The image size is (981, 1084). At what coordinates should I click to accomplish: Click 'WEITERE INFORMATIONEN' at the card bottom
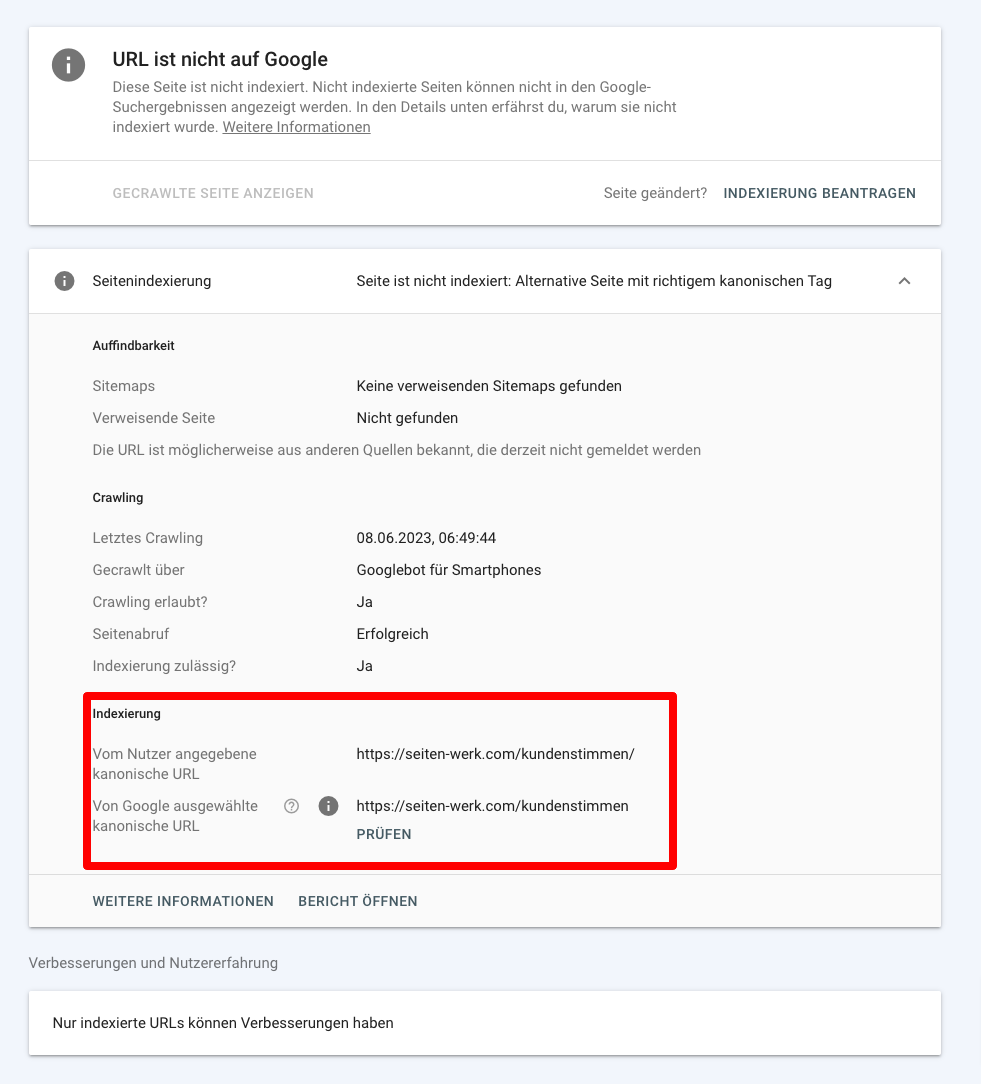(x=183, y=901)
